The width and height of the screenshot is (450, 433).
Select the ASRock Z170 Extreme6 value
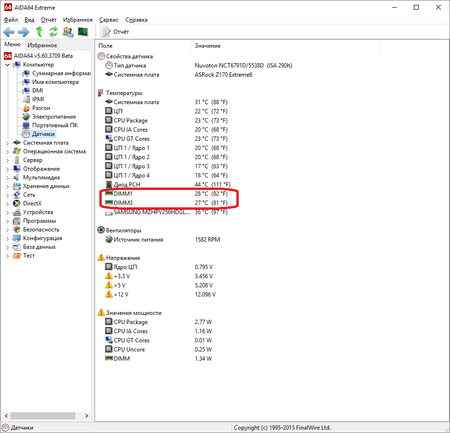click(x=224, y=75)
